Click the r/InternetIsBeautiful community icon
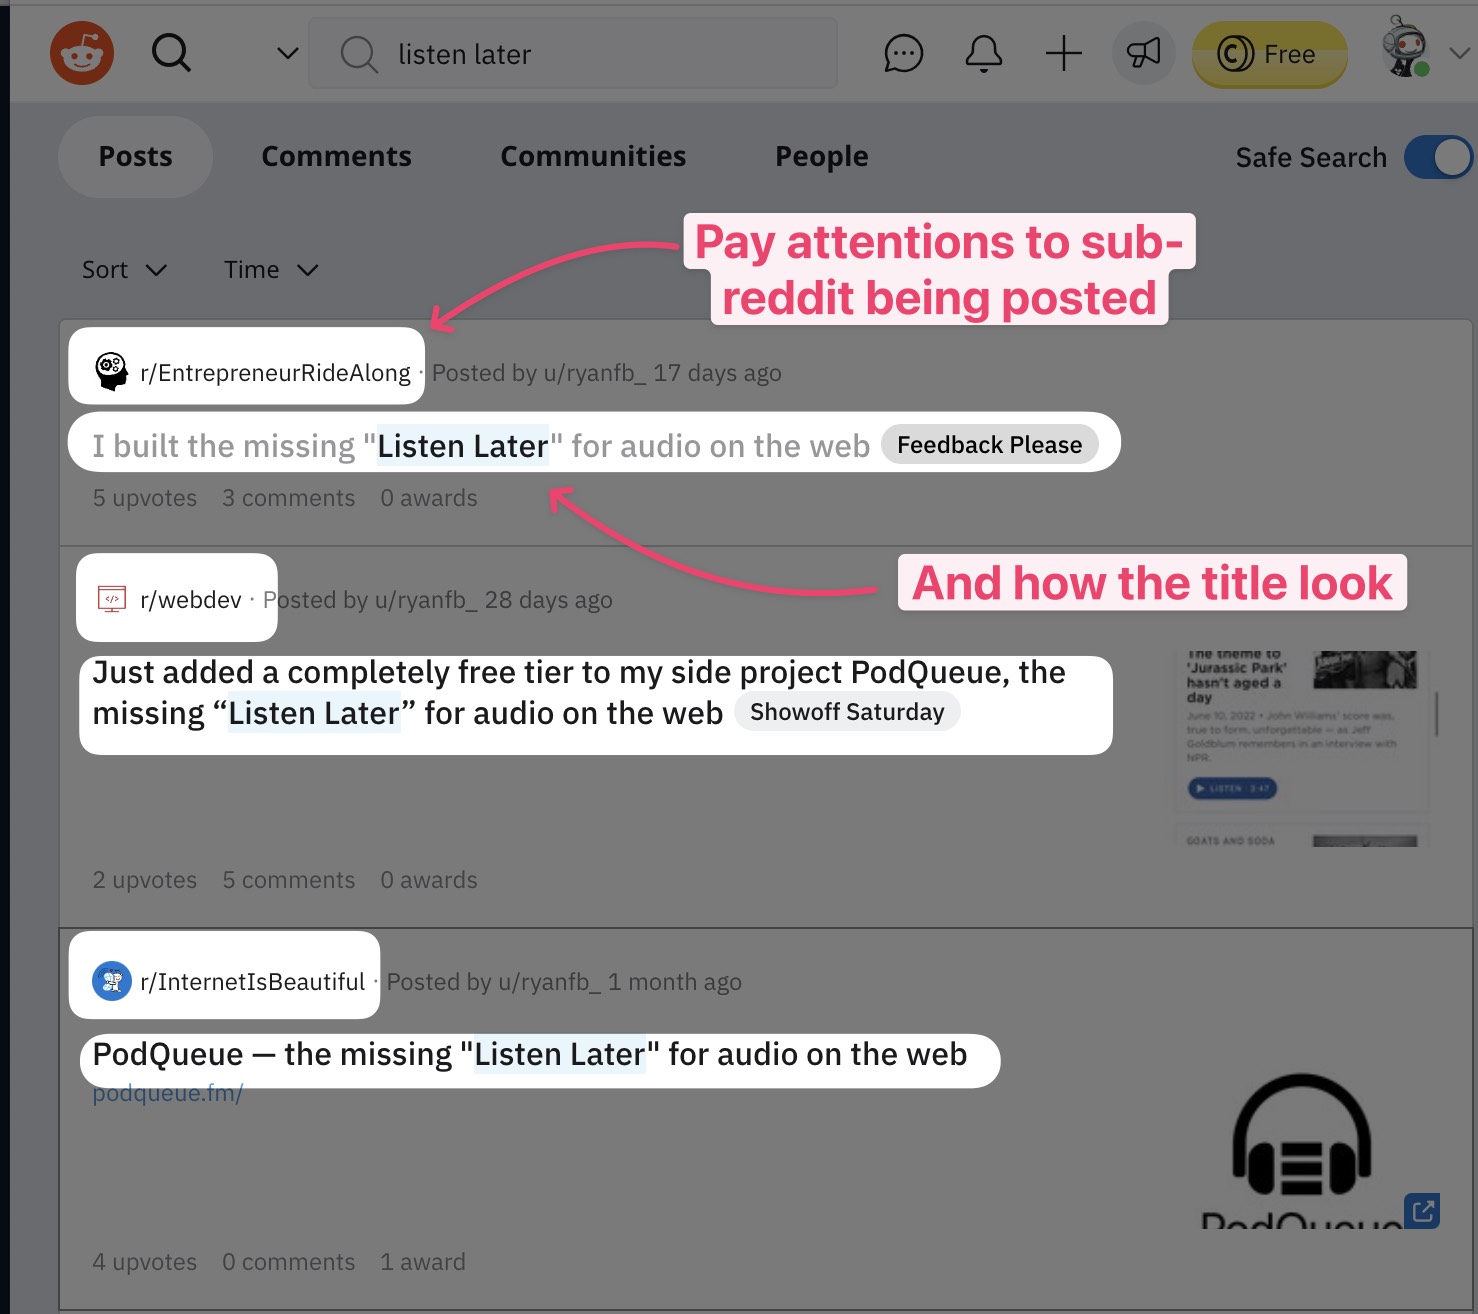 (x=112, y=981)
